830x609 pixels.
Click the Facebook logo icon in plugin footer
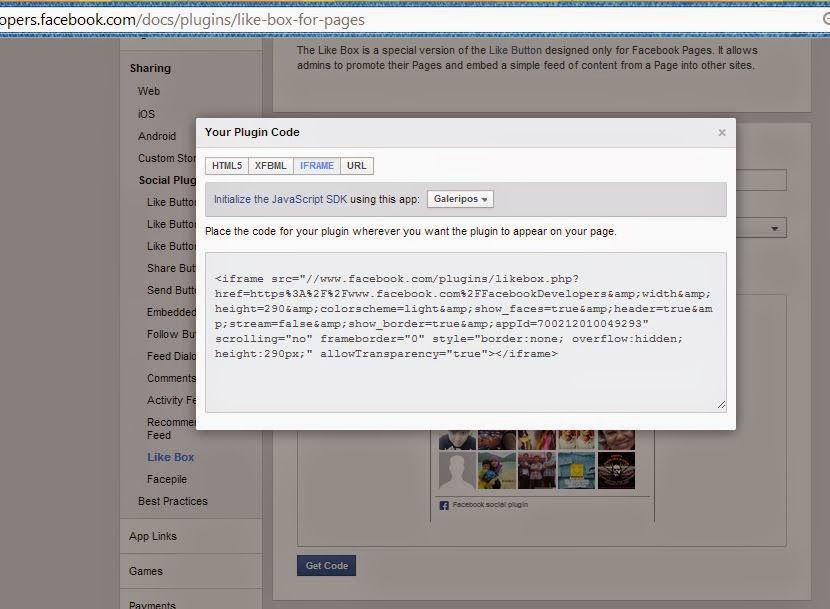[x=444, y=505]
